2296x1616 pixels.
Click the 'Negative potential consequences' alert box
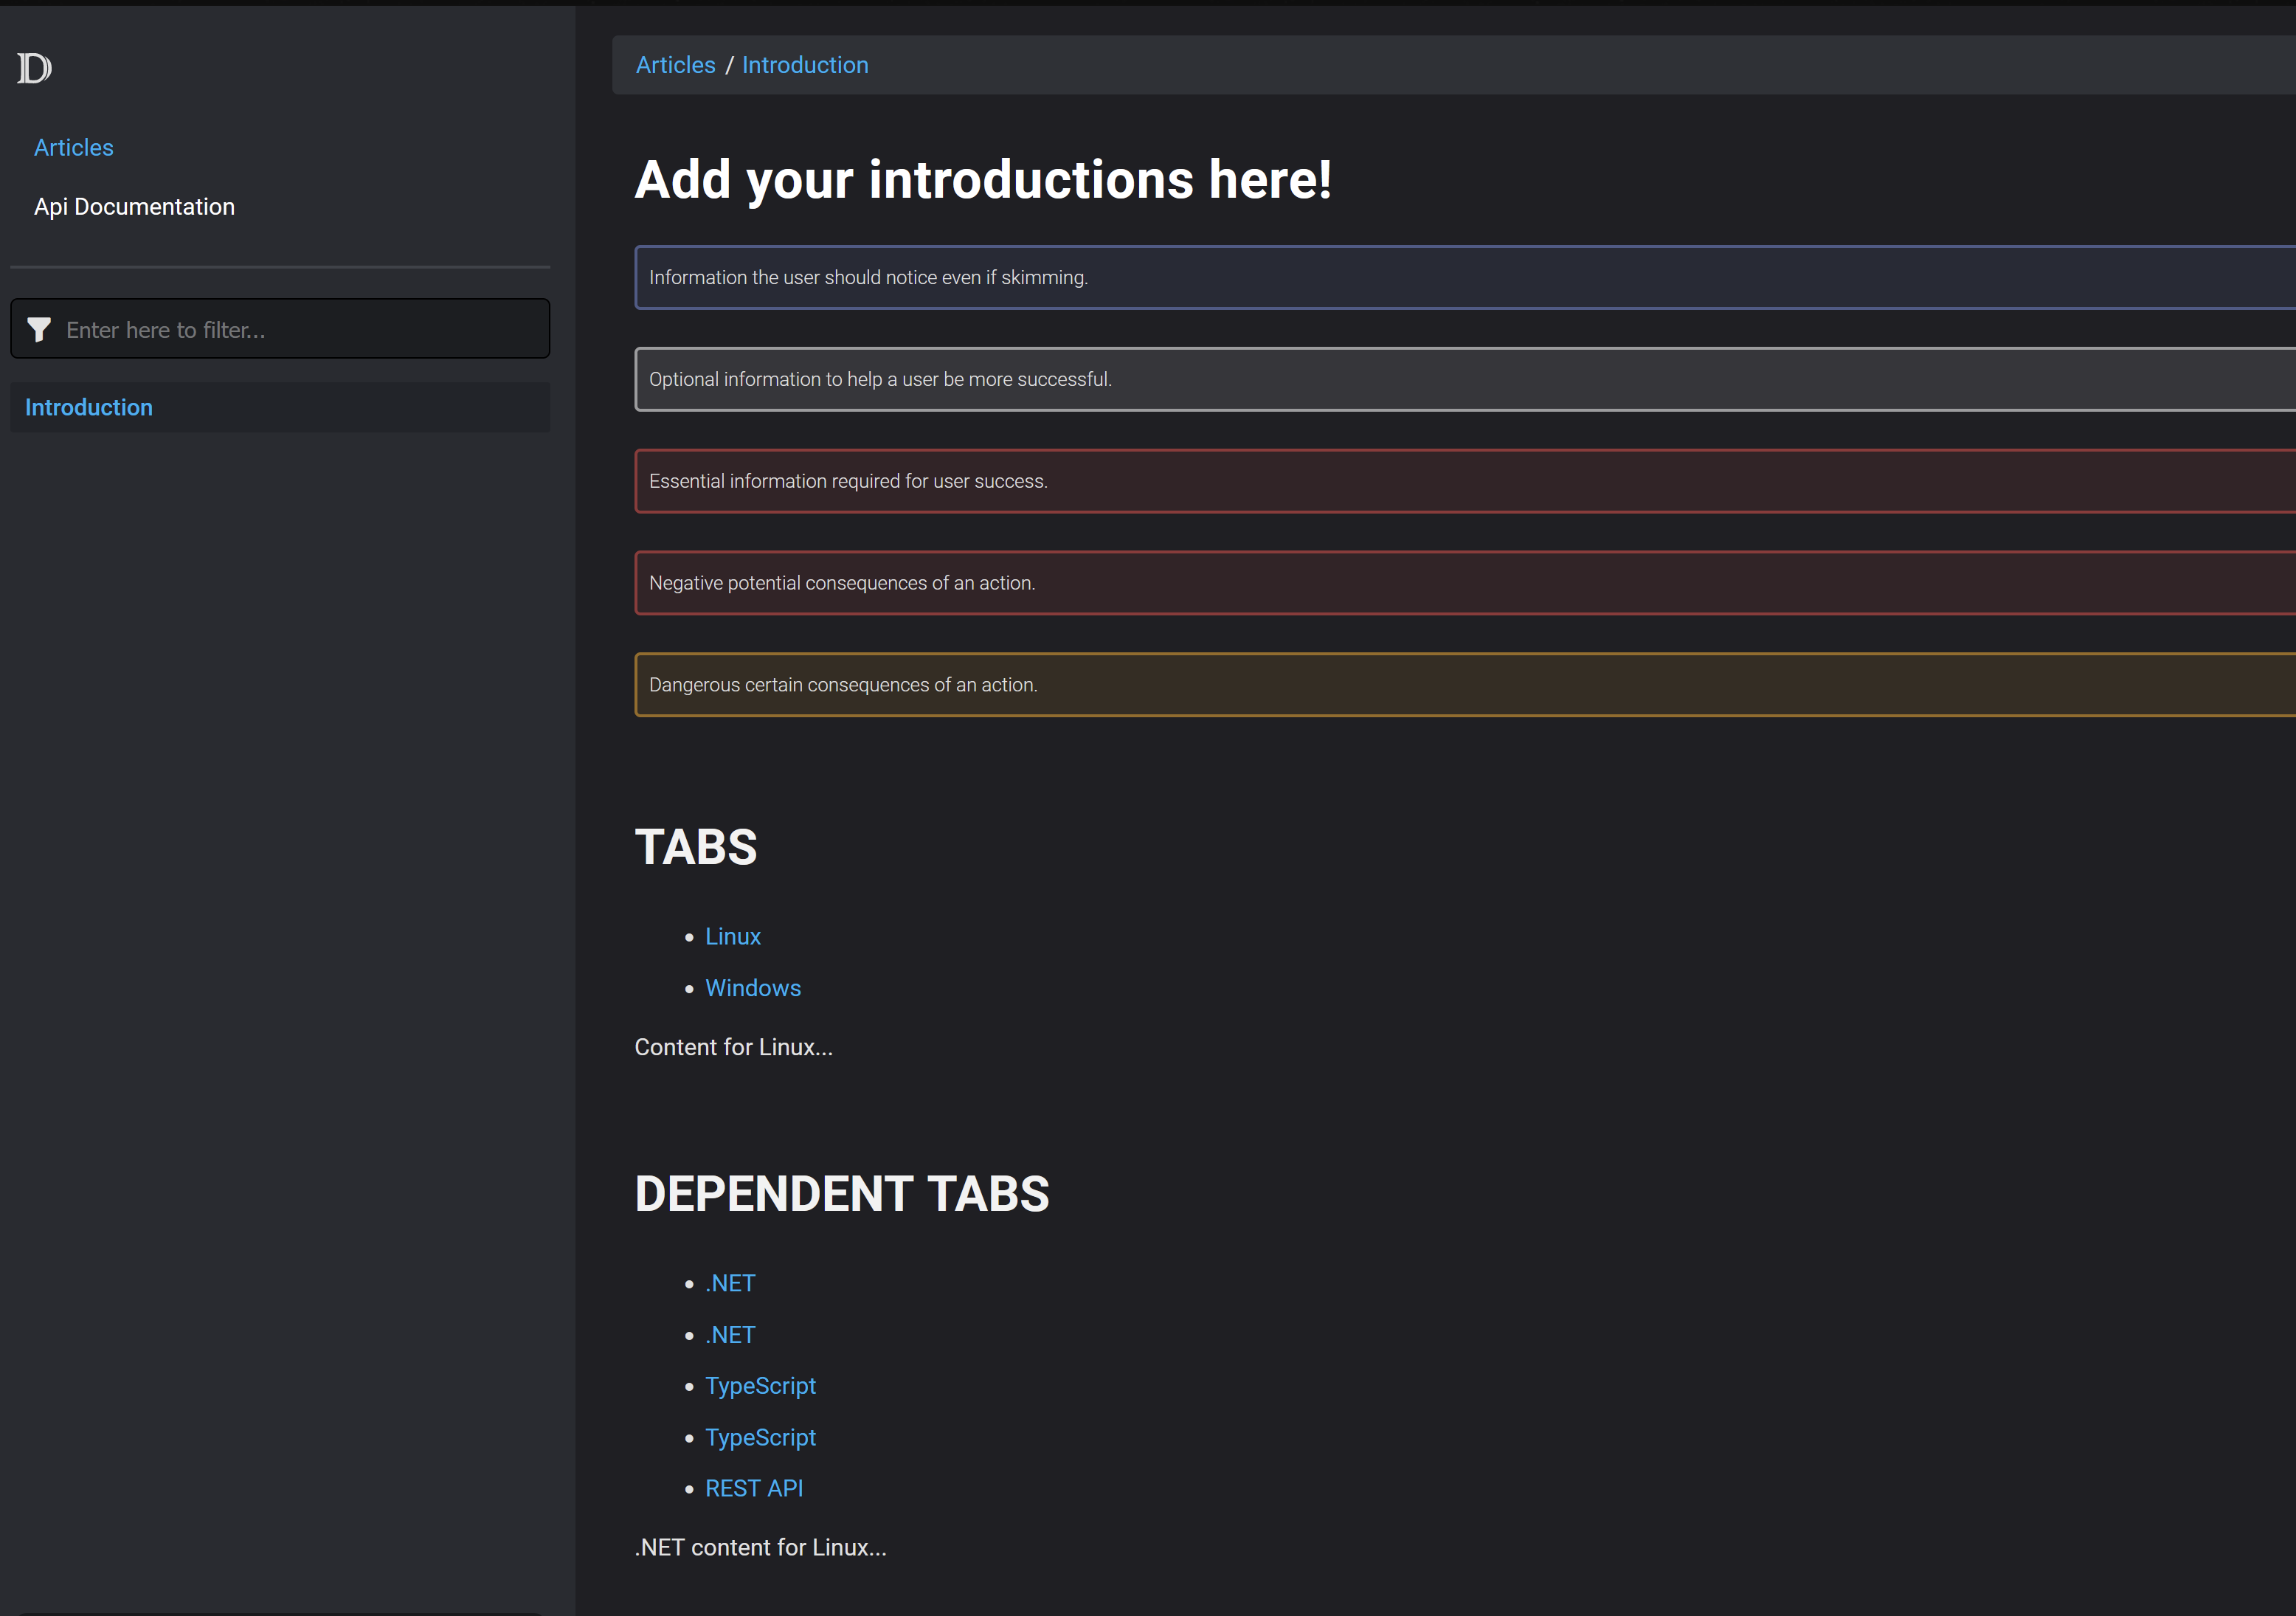click(x=1465, y=583)
